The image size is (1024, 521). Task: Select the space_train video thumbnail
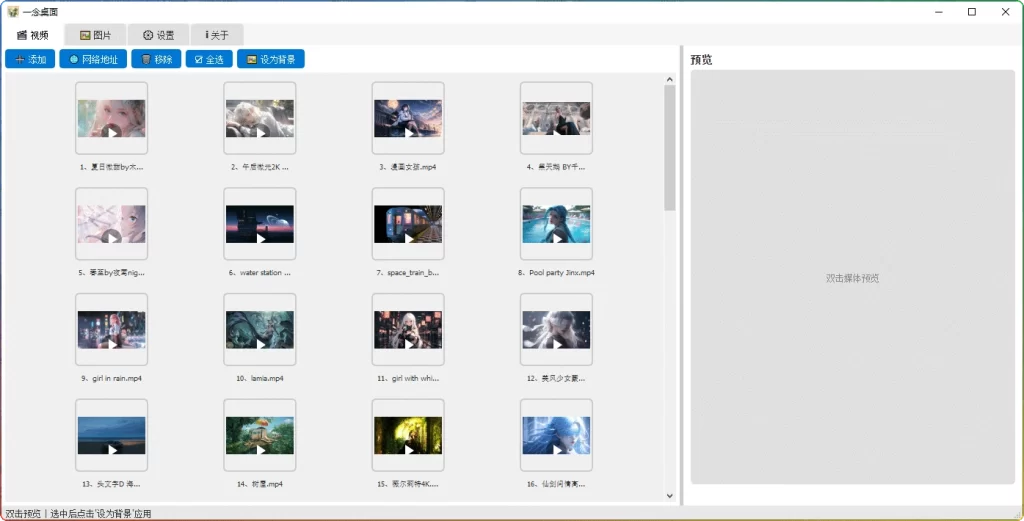coord(408,224)
